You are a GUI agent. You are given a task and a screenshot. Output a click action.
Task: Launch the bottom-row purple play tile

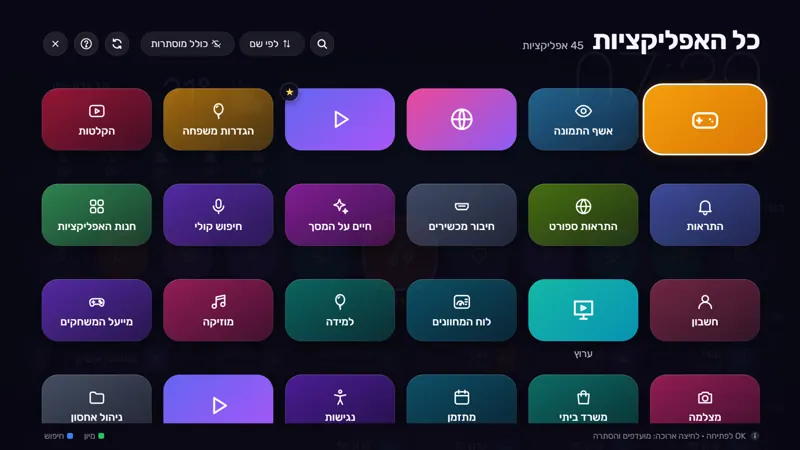(x=218, y=399)
